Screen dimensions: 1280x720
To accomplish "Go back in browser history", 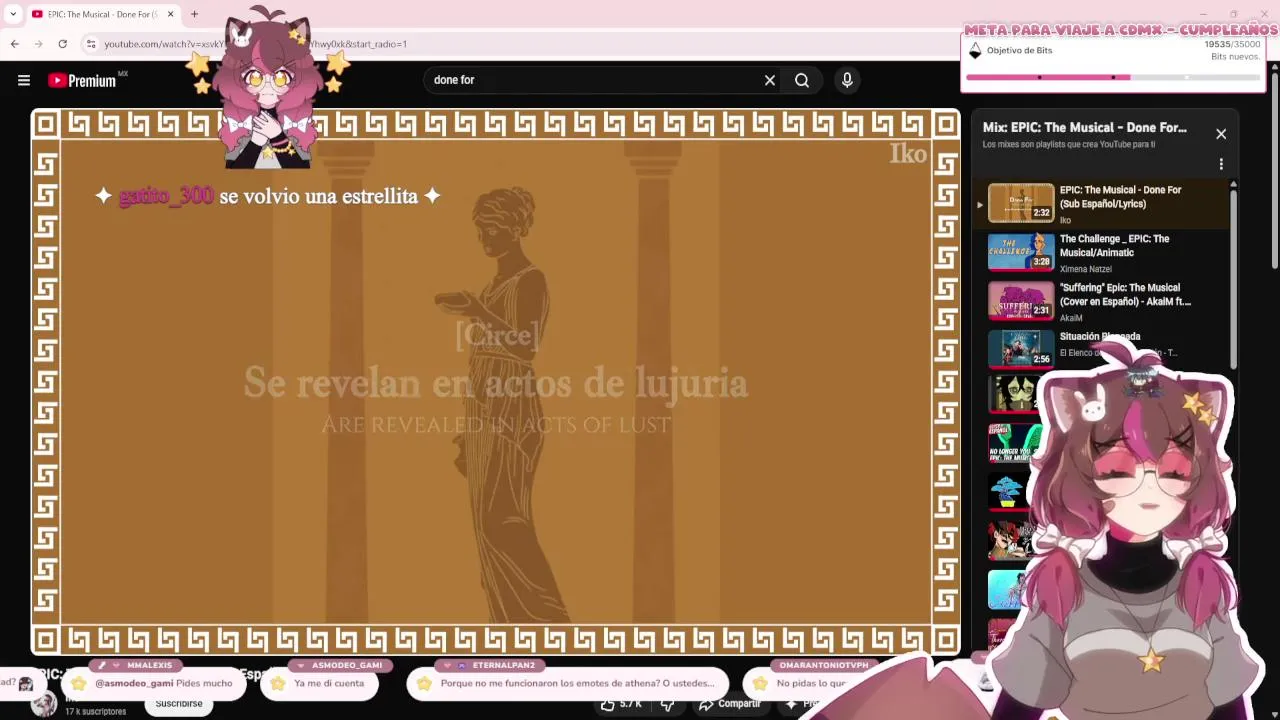I will pyautogui.click(x=14, y=44).
